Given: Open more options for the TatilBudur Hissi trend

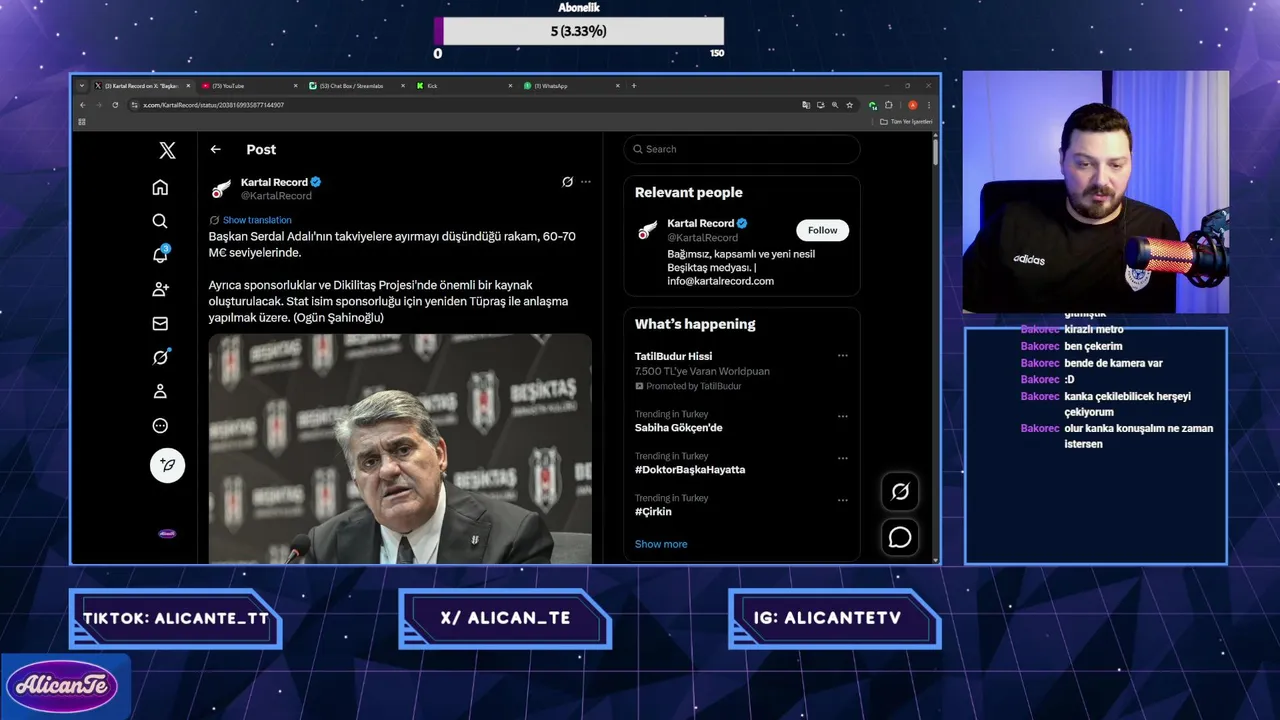Looking at the screenshot, I should point(843,356).
